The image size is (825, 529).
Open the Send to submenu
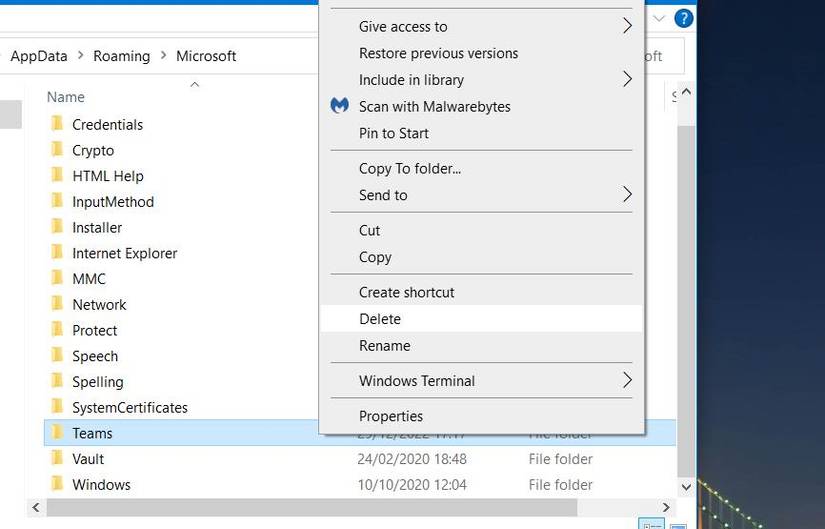tap(481, 195)
